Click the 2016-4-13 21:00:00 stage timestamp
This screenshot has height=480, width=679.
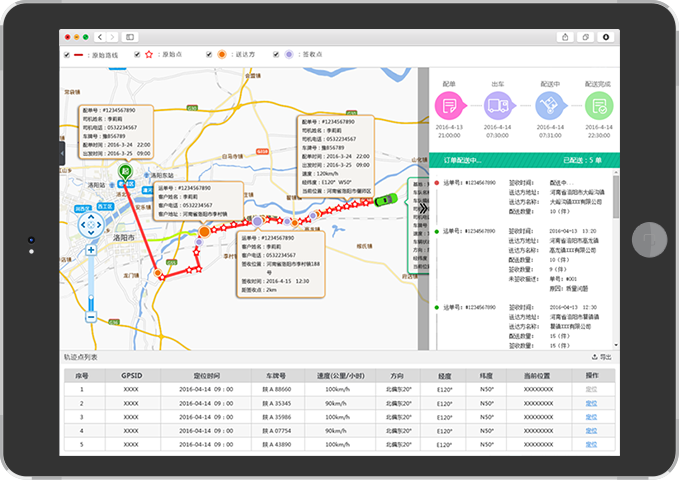point(449,131)
